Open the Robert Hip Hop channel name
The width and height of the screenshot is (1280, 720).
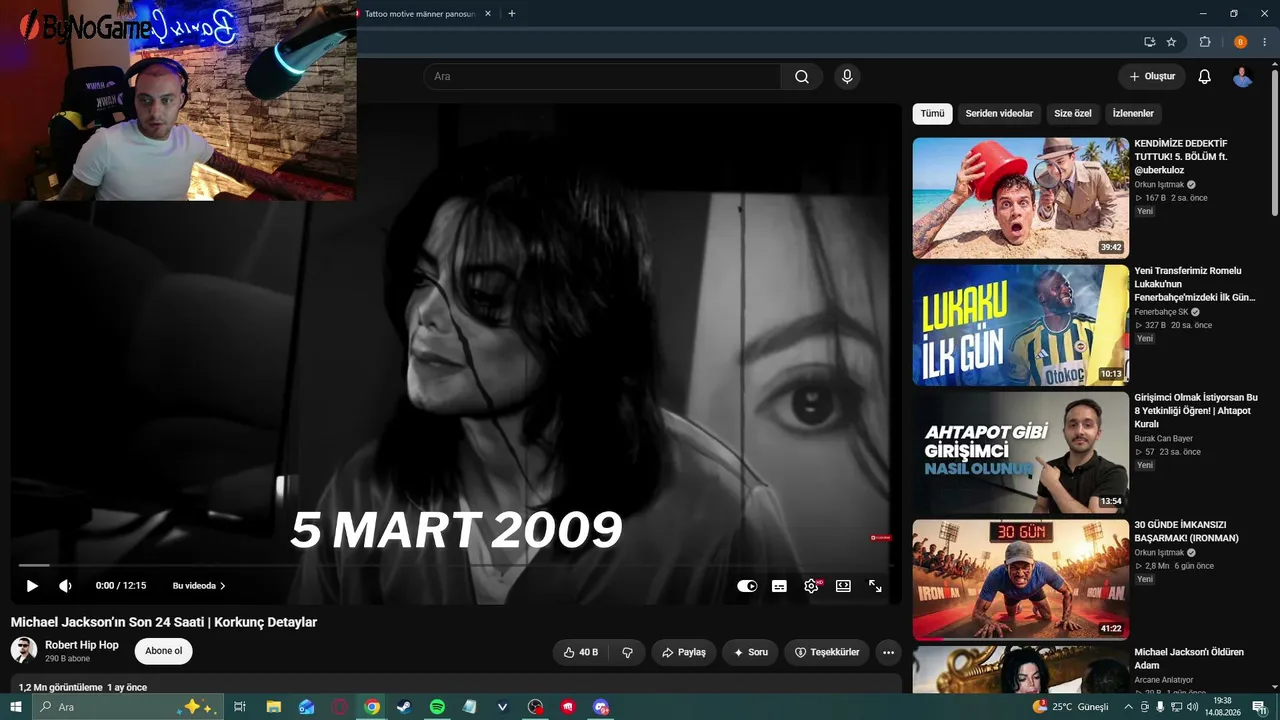[82, 645]
